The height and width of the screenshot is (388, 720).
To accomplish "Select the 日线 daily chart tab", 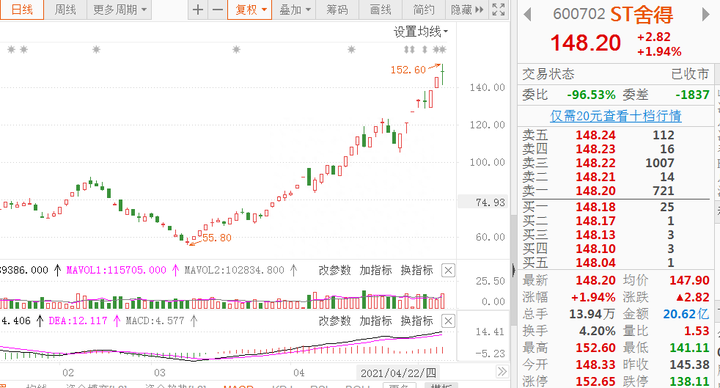I will 22,10.
